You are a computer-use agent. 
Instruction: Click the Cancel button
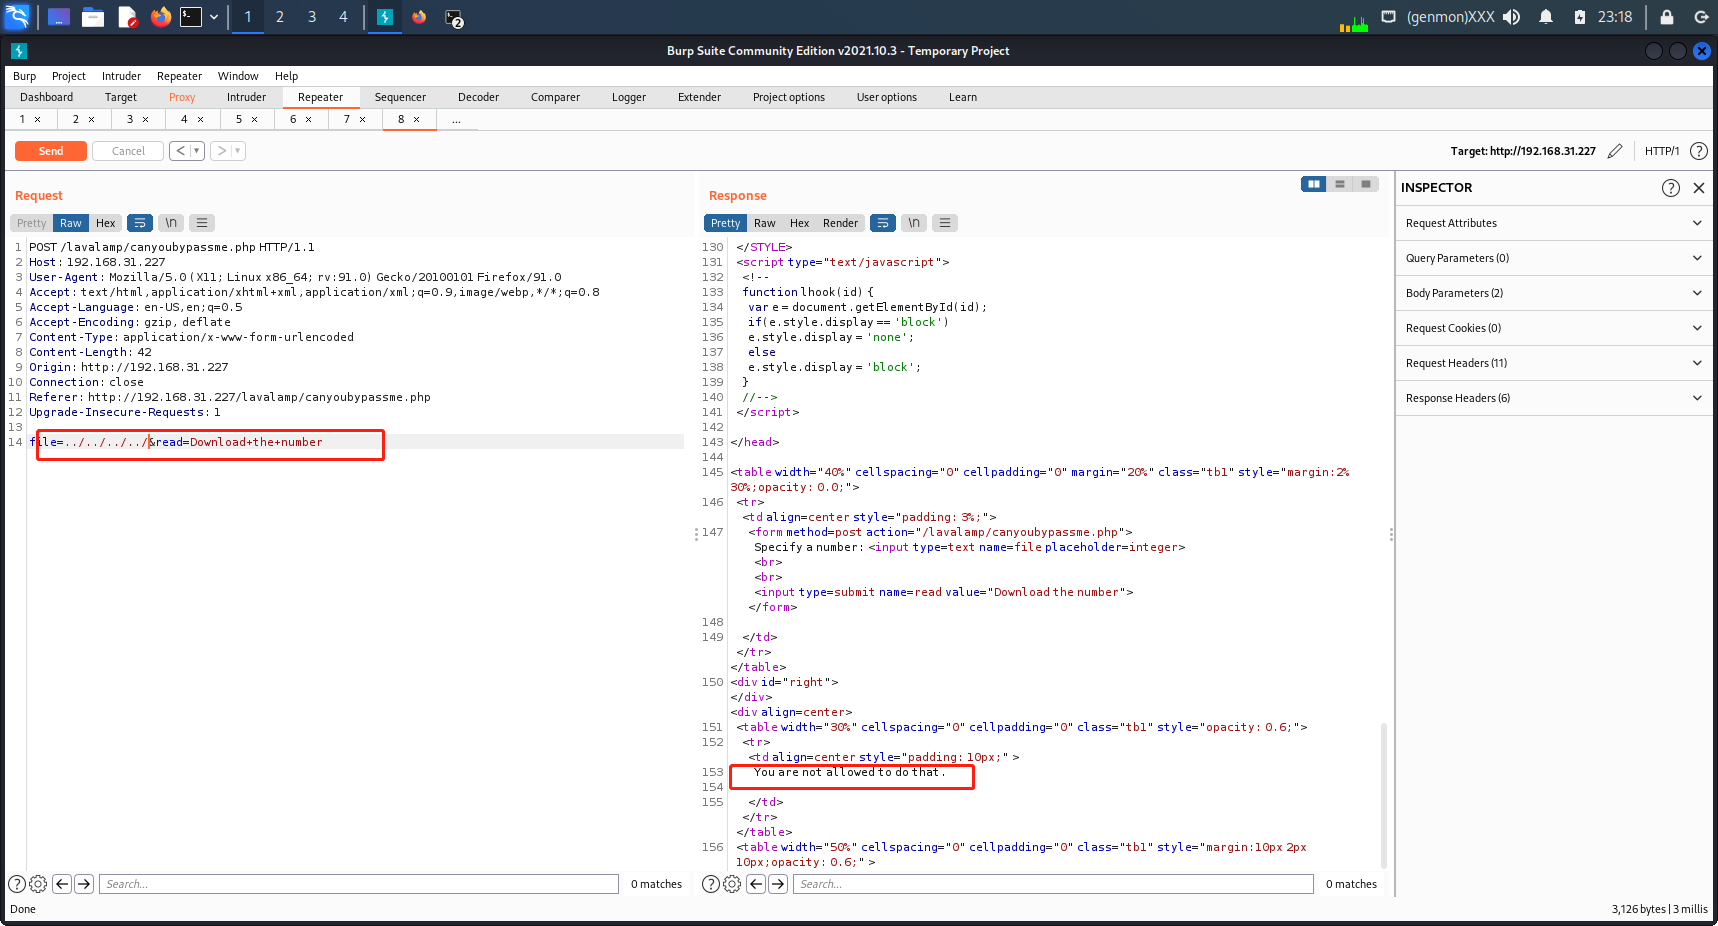click(x=128, y=151)
